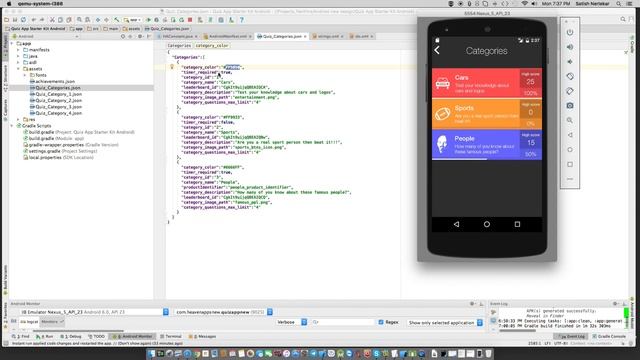The width and height of the screenshot is (640, 360).
Task: Click the Find magnifier toolbar icon
Action: tap(79, 20)
